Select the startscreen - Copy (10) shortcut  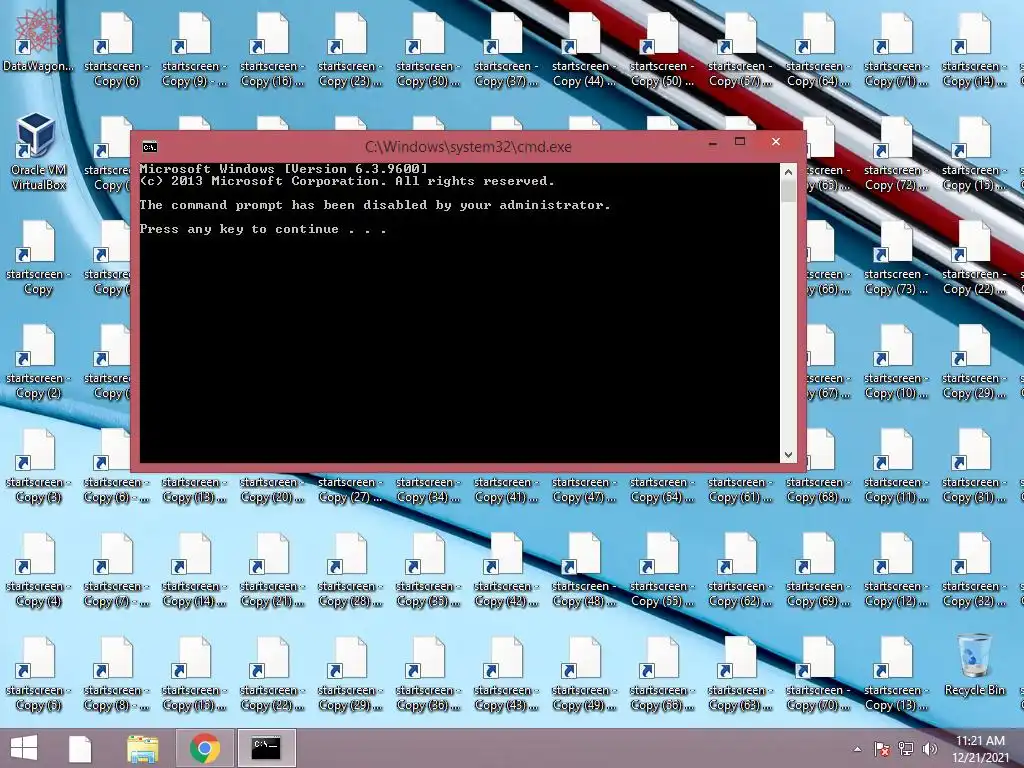point(896,360)
